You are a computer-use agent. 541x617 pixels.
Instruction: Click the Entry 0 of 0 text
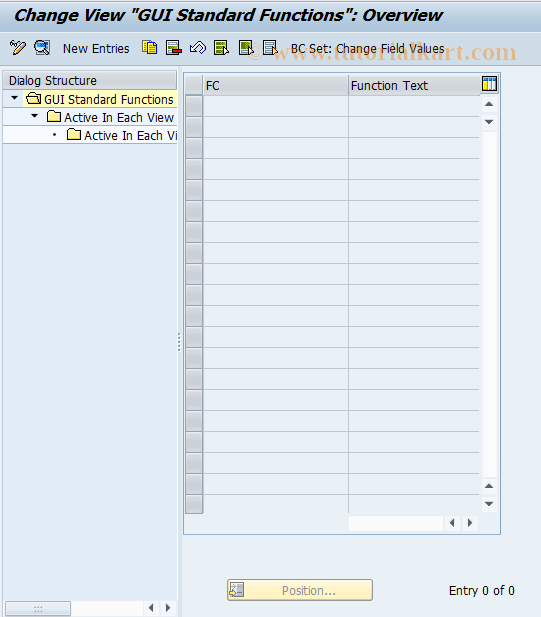click(x=482, y=591)
